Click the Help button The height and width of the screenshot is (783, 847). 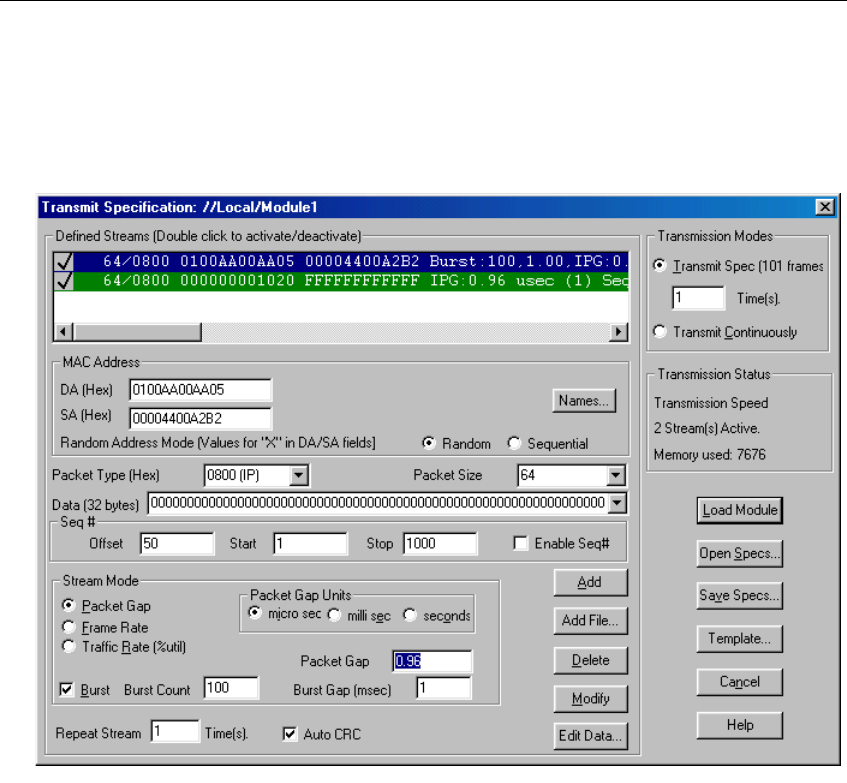(x=740, y=726)
